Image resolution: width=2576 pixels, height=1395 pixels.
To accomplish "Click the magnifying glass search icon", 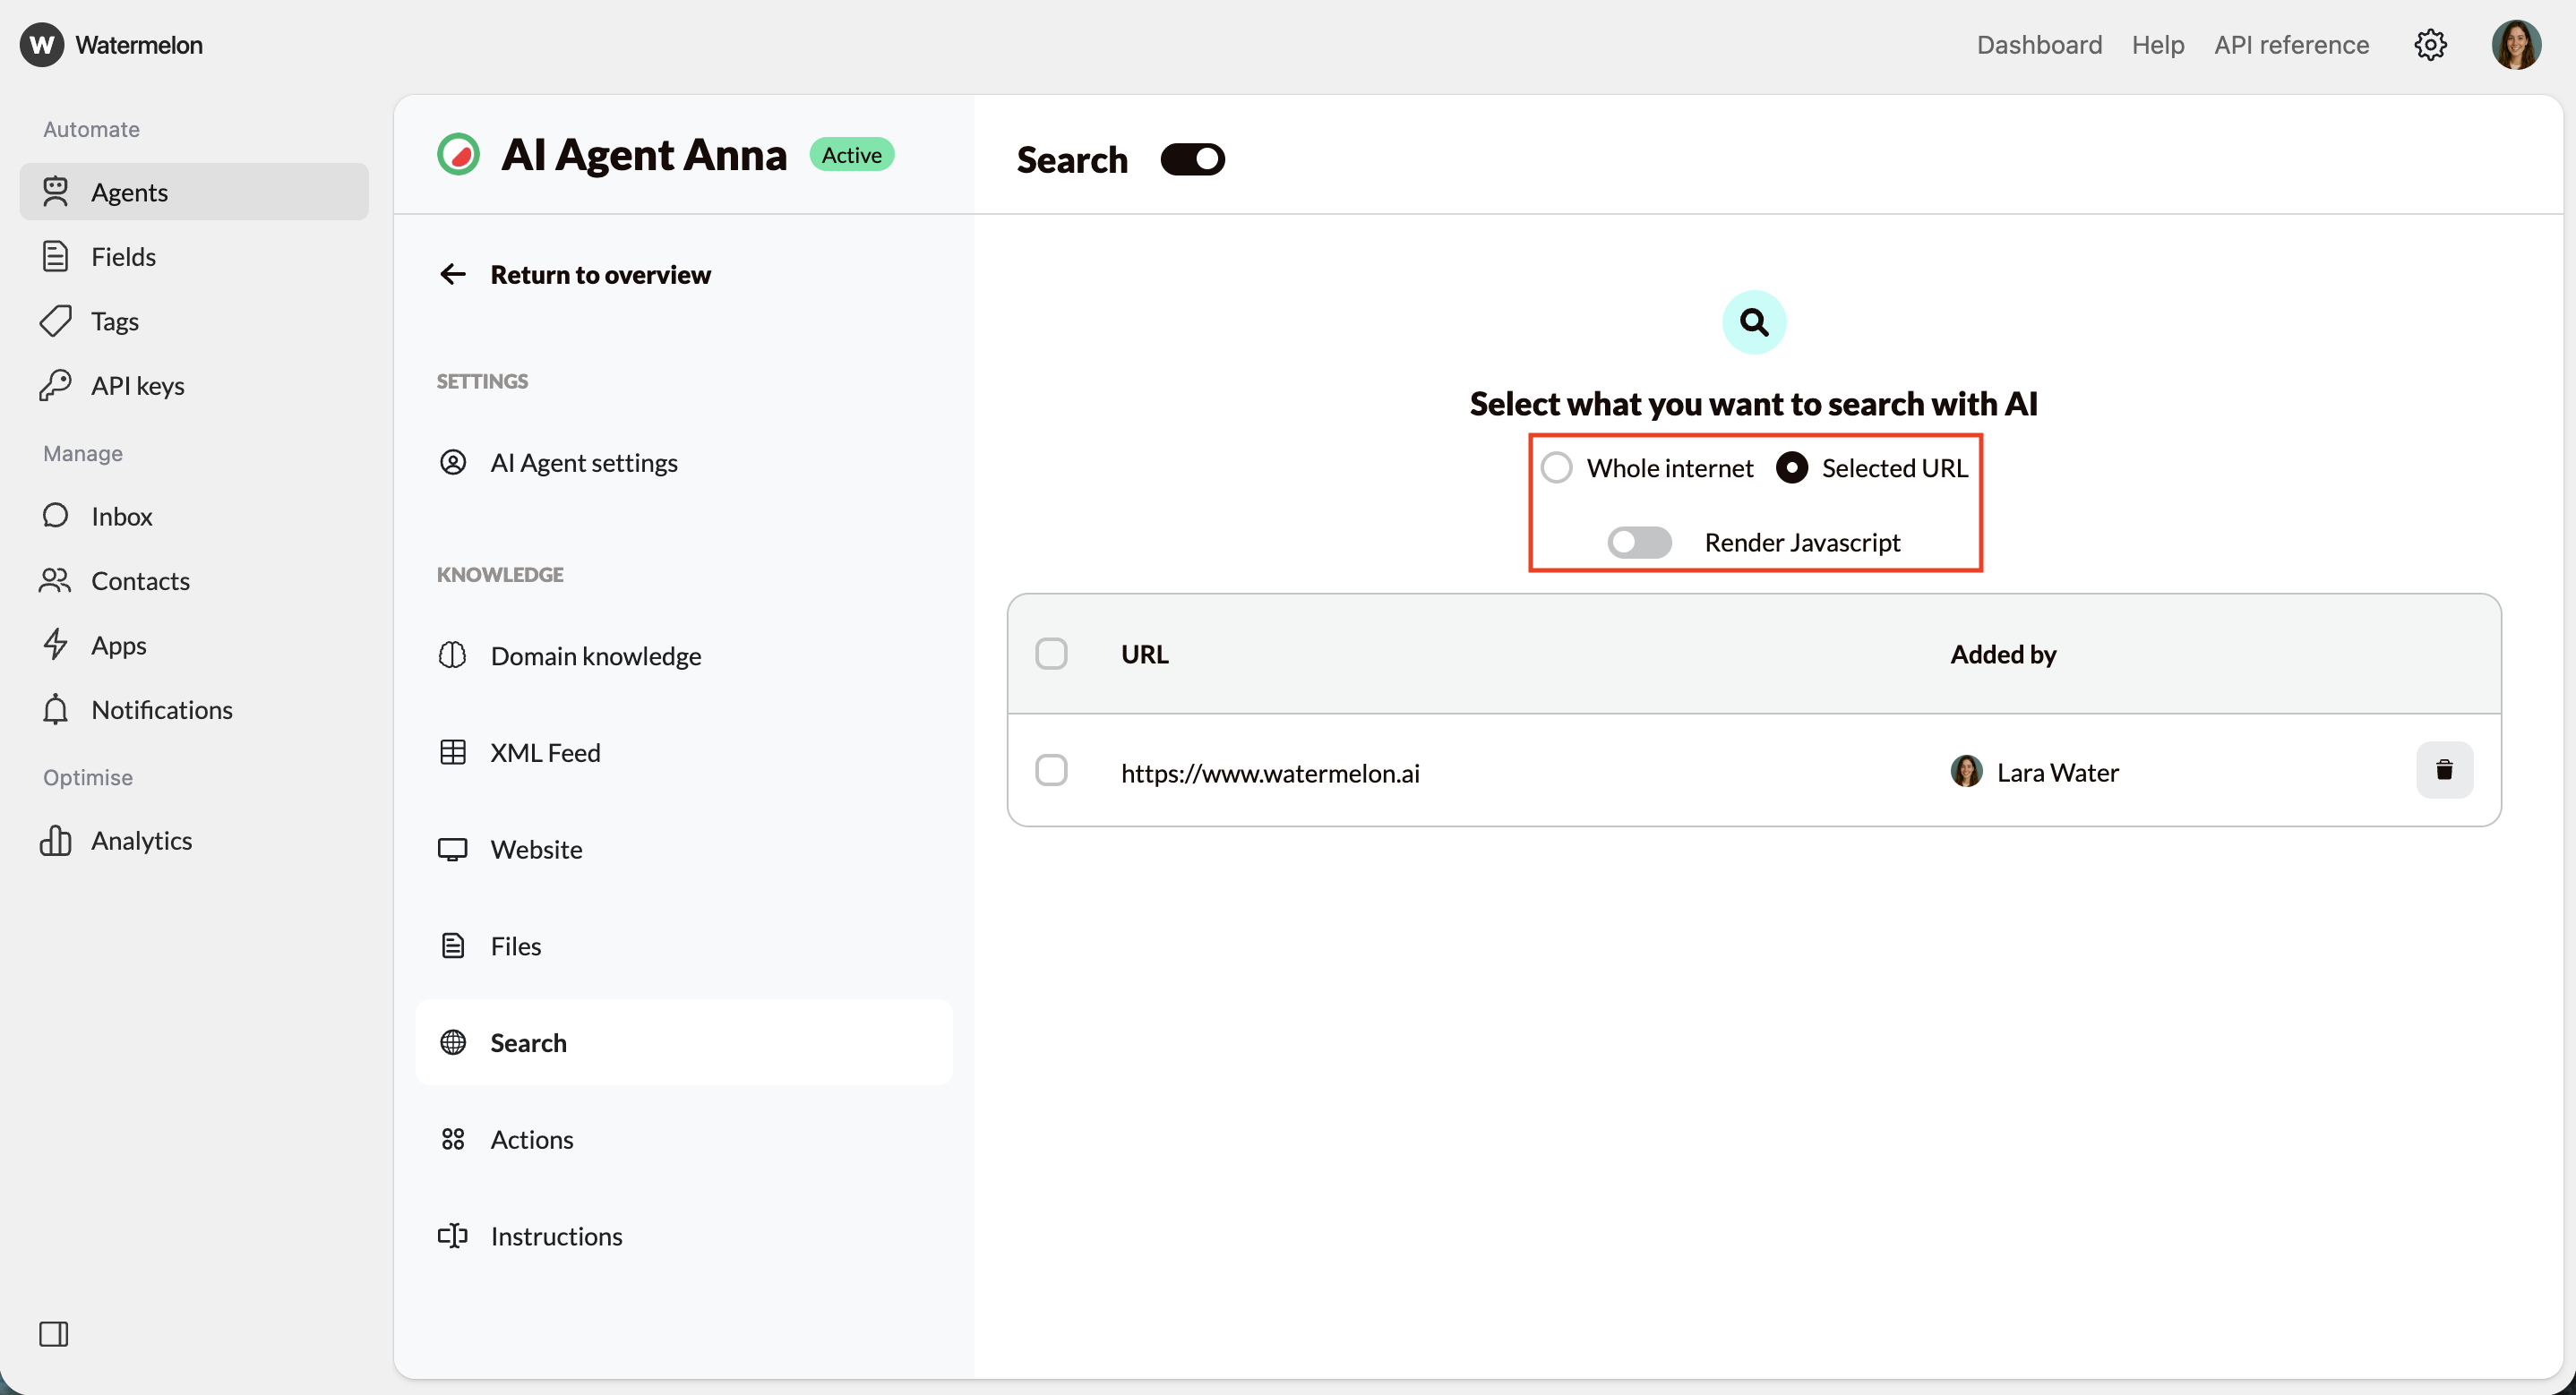I will coord(1754,322).
